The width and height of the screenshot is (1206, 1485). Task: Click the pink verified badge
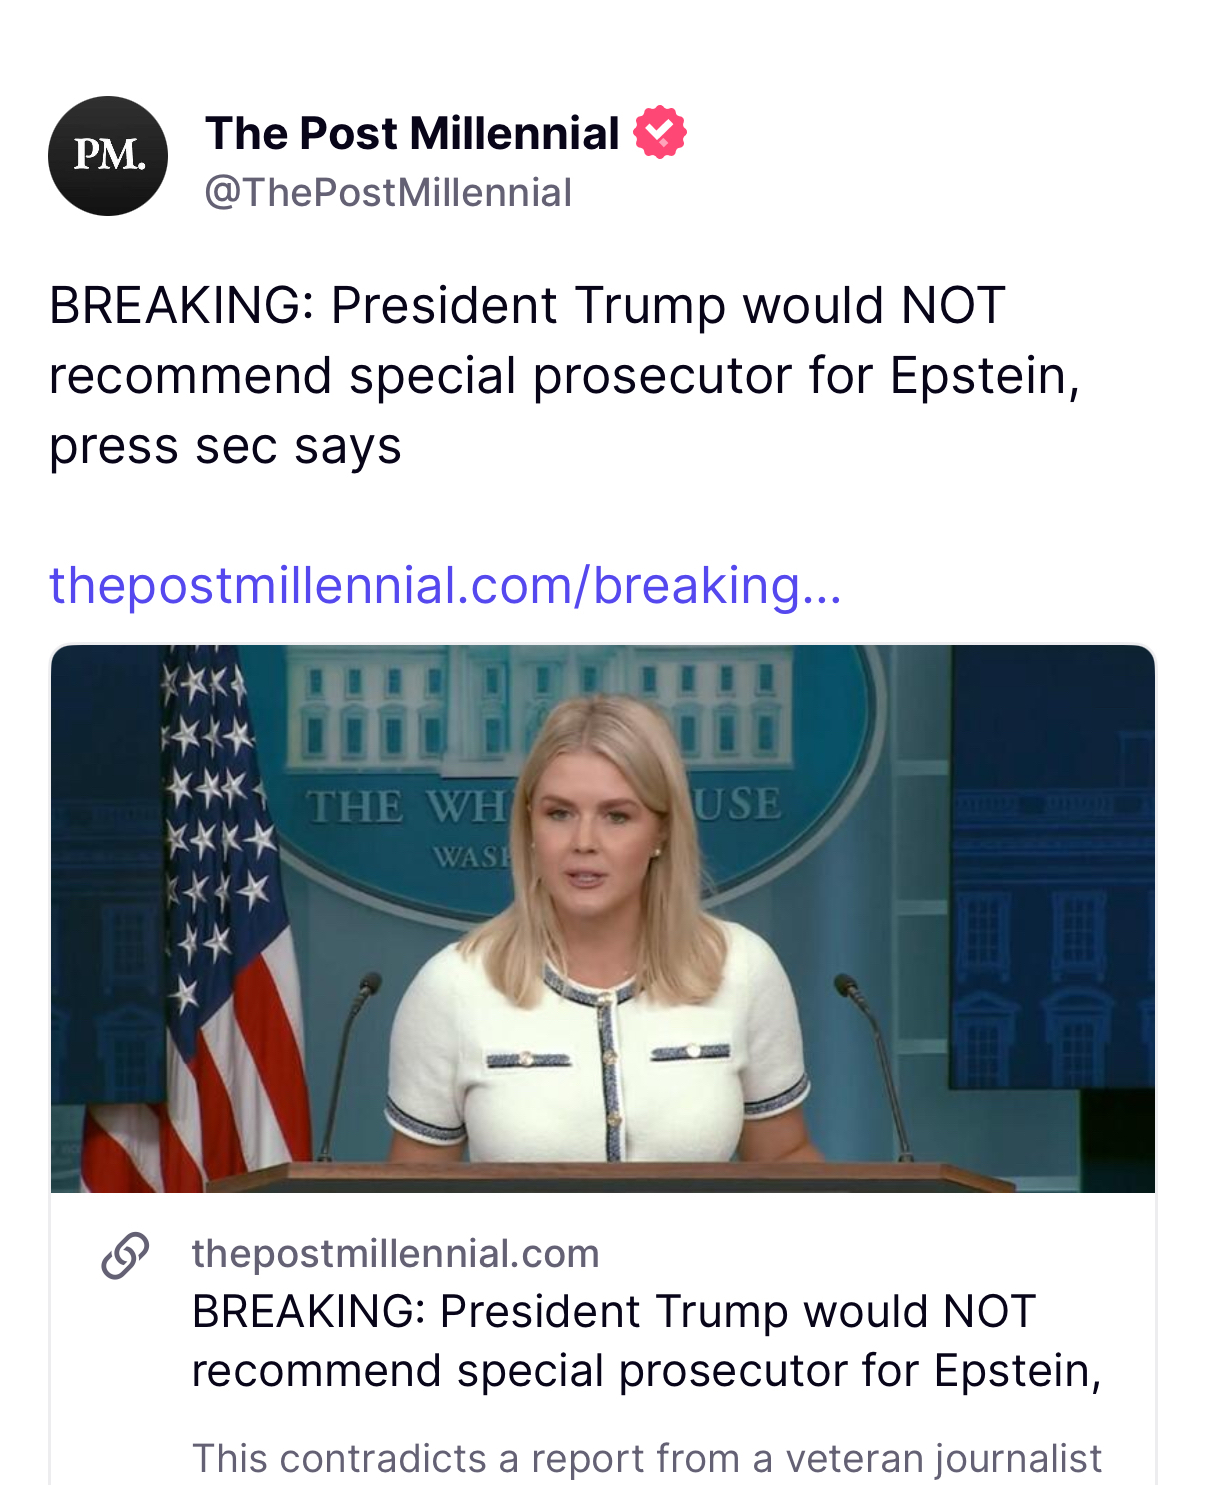(x=660, y=133)
